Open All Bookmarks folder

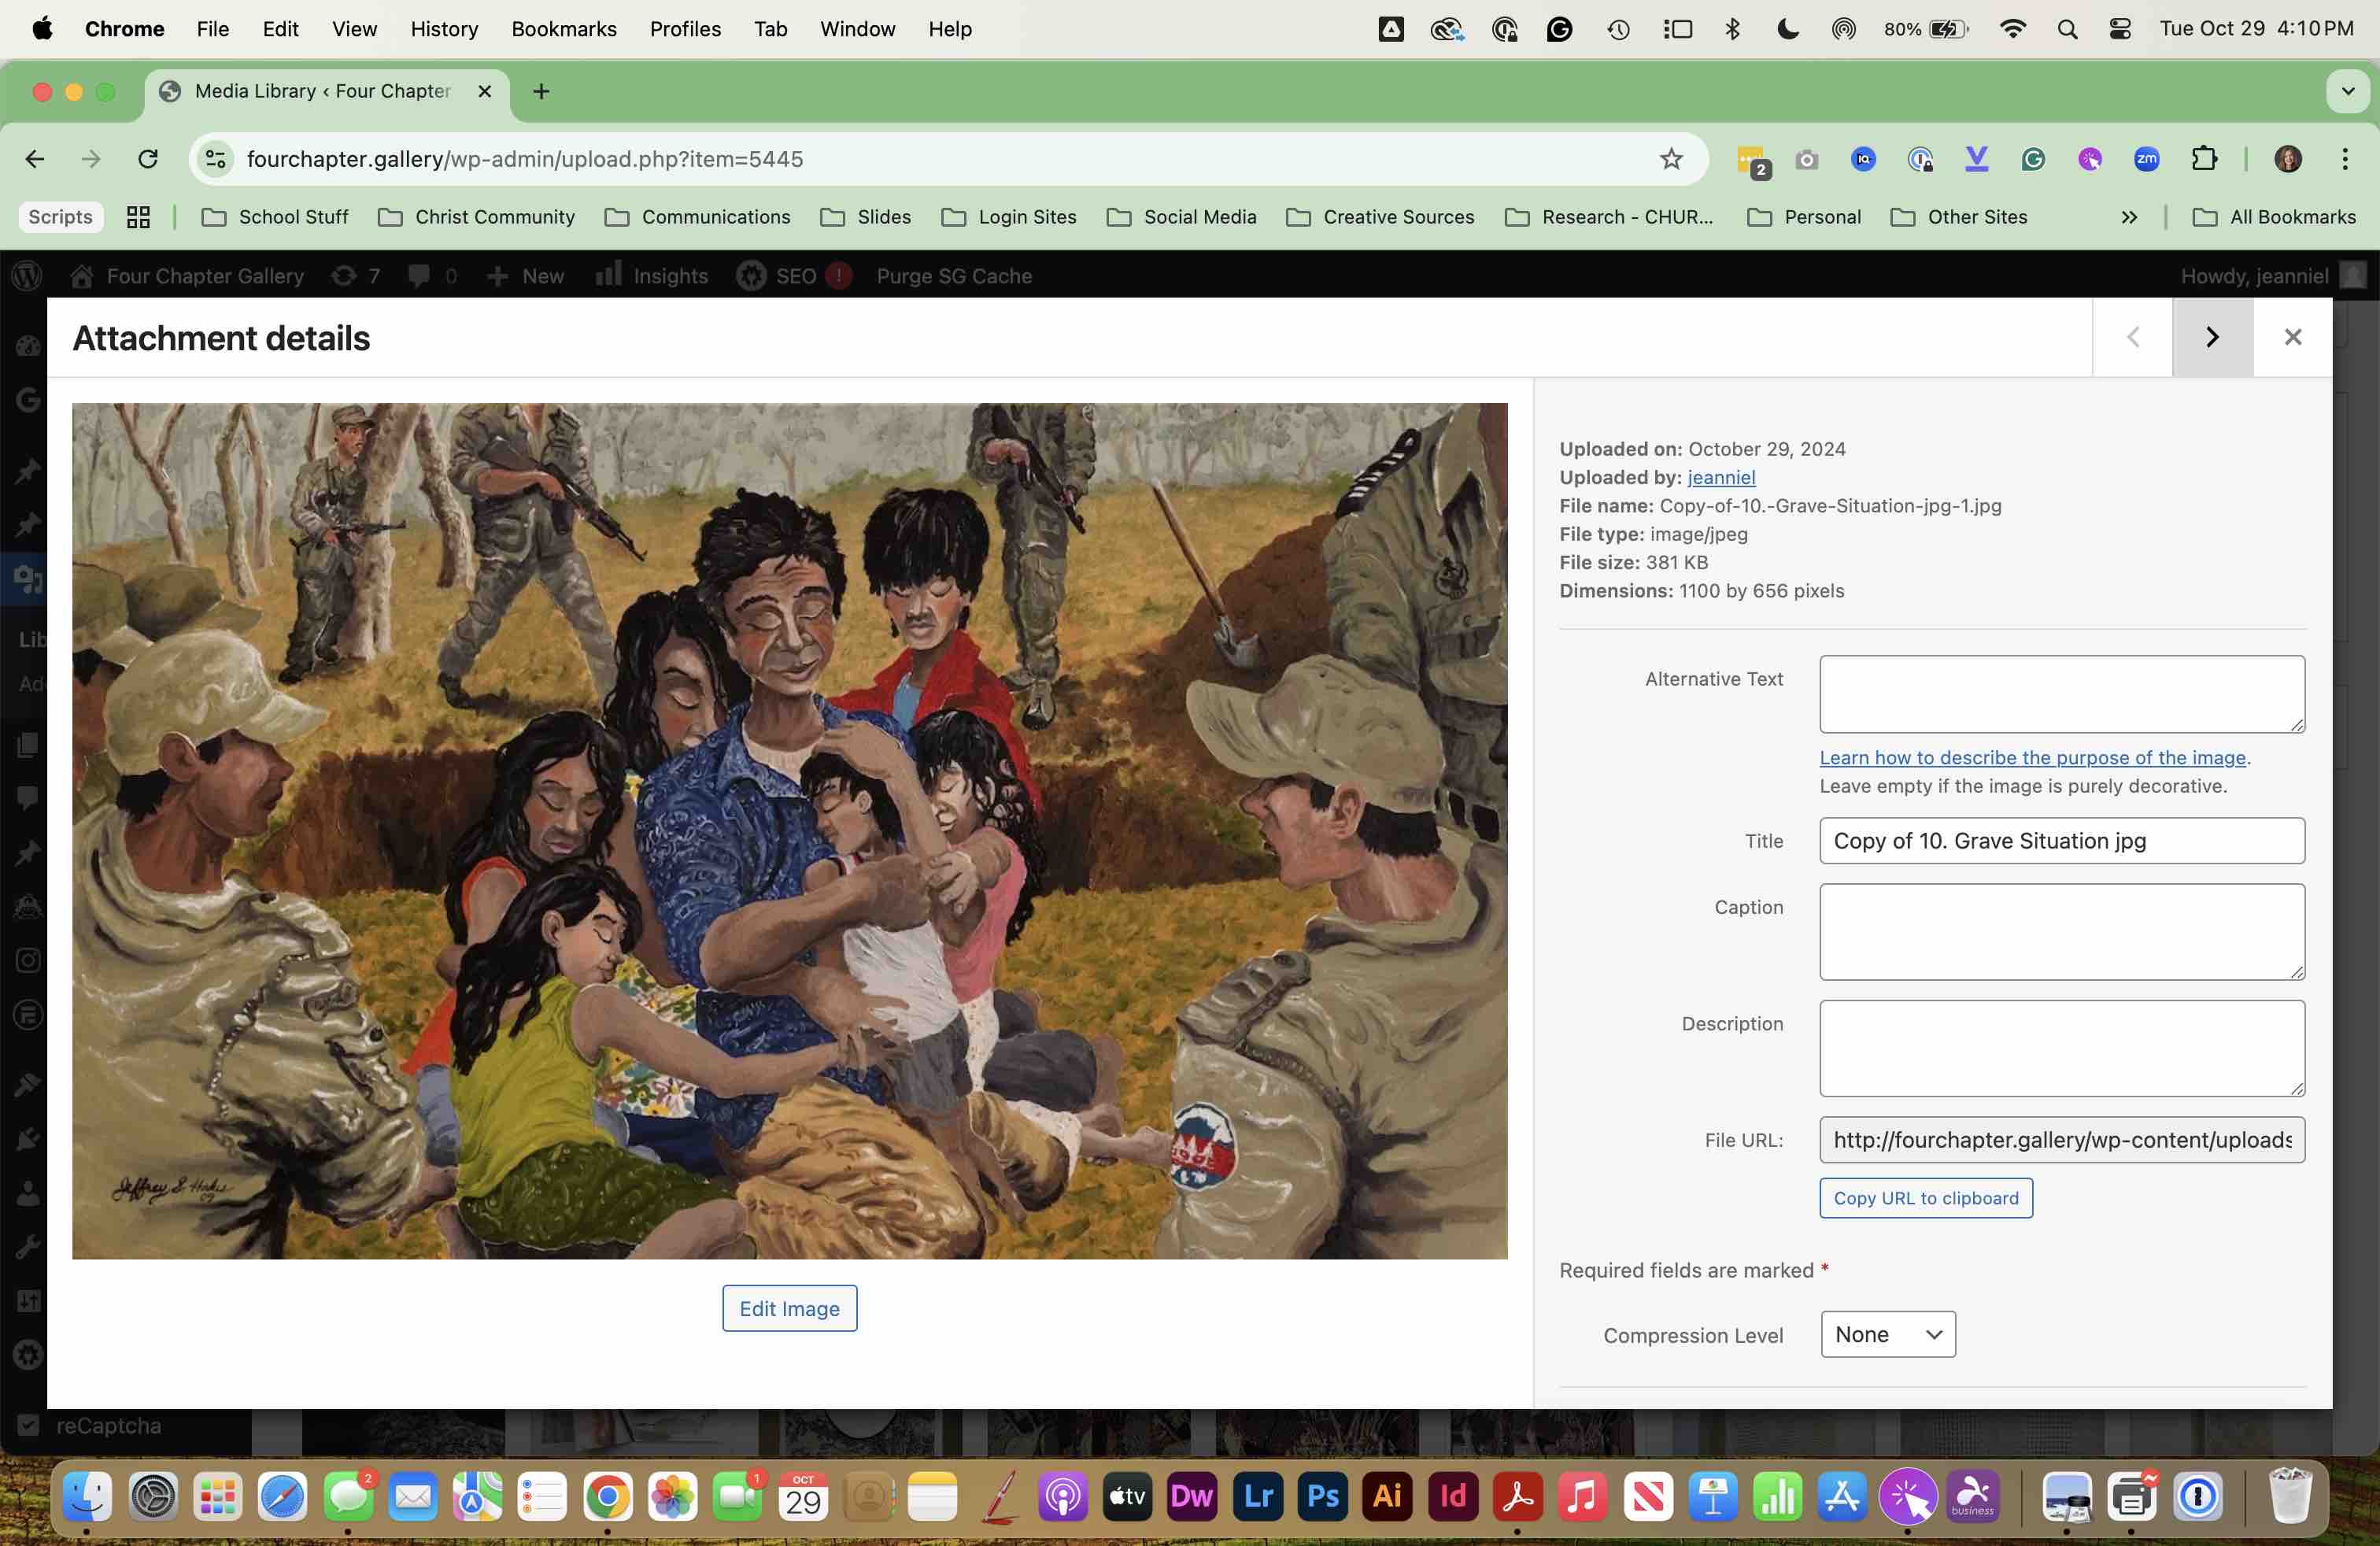(x=2273, y=217)
